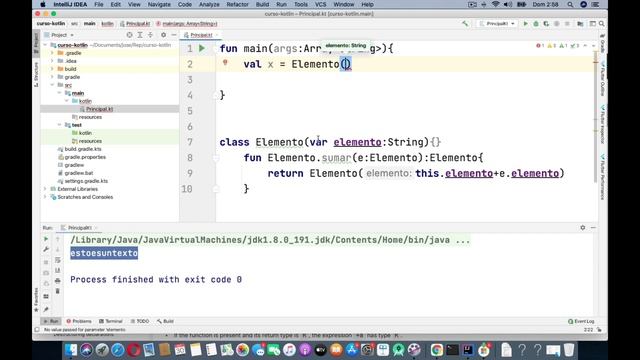Click wrench icon in Run panel

(x=46, y=249)
